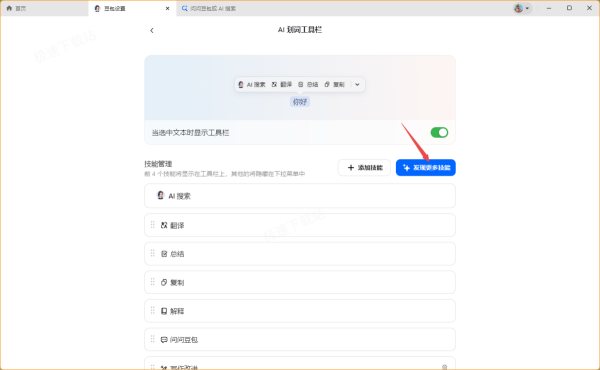Click the search icon on the AI 搜索 tab
600x370 pixels.
point(184,8)
